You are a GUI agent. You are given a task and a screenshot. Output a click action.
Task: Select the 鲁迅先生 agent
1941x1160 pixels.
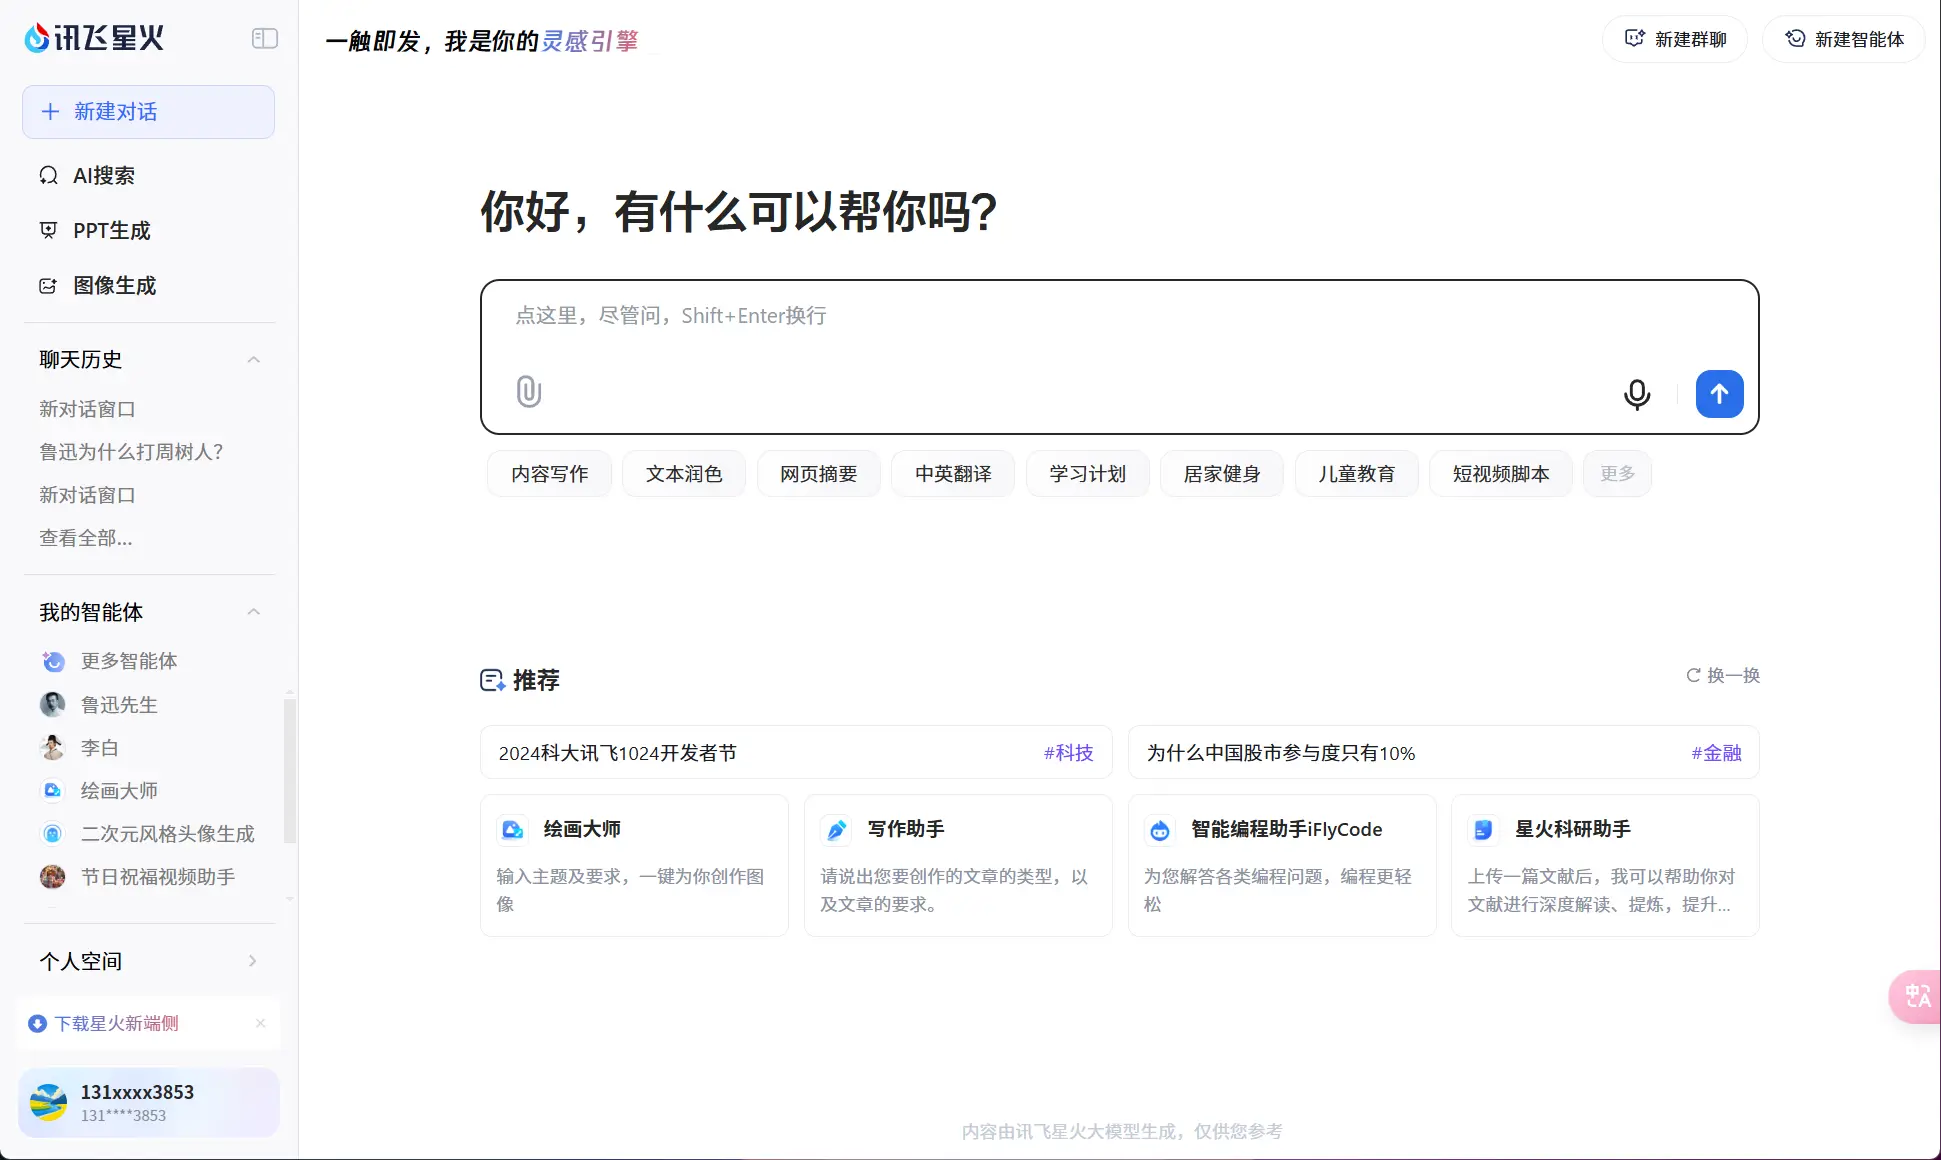[x=99, y=705]
